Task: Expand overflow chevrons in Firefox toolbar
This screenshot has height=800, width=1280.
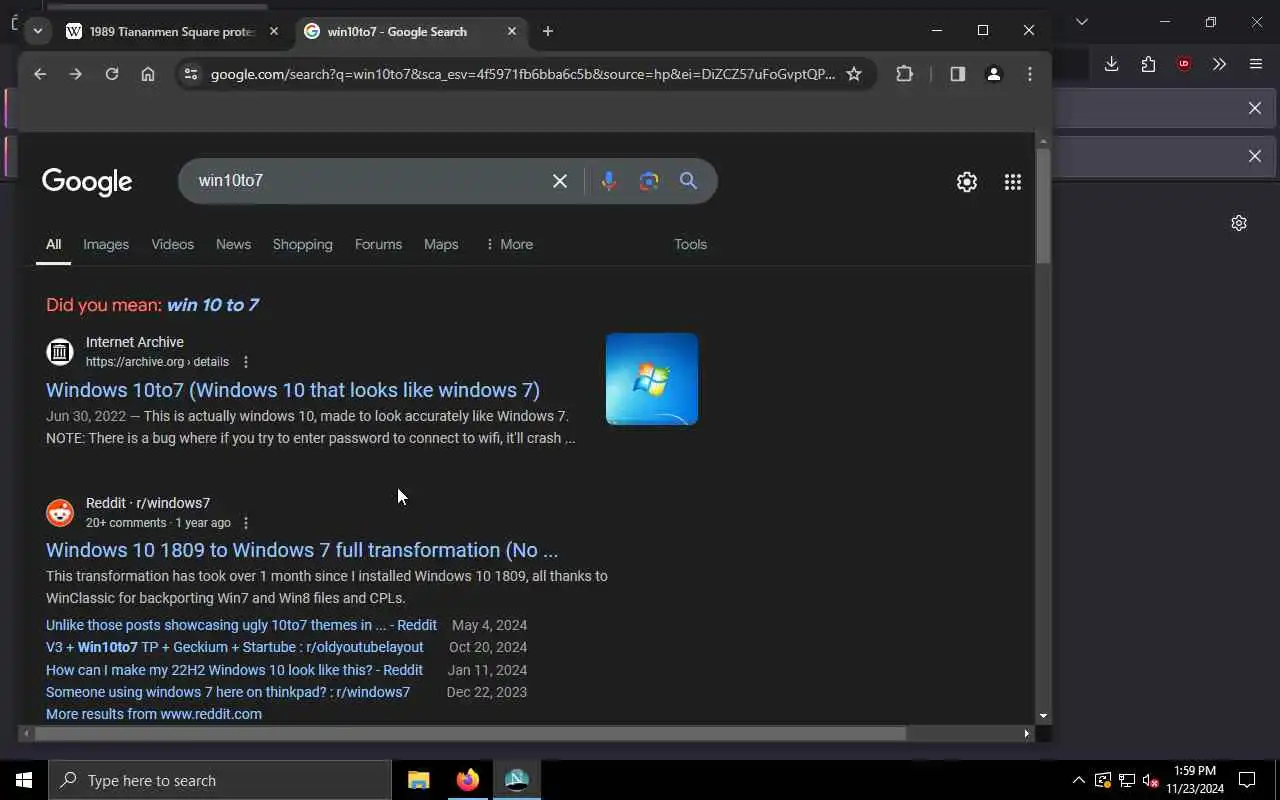Action: (x=1219, y=64)
